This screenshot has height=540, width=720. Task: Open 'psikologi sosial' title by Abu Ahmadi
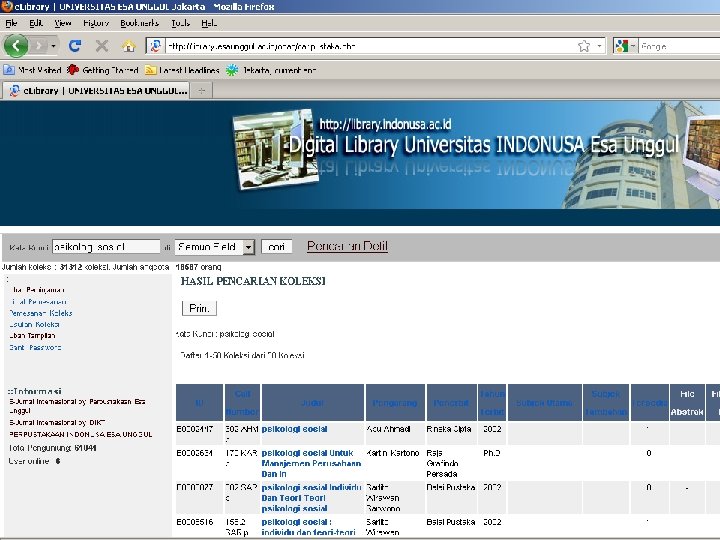294,429
